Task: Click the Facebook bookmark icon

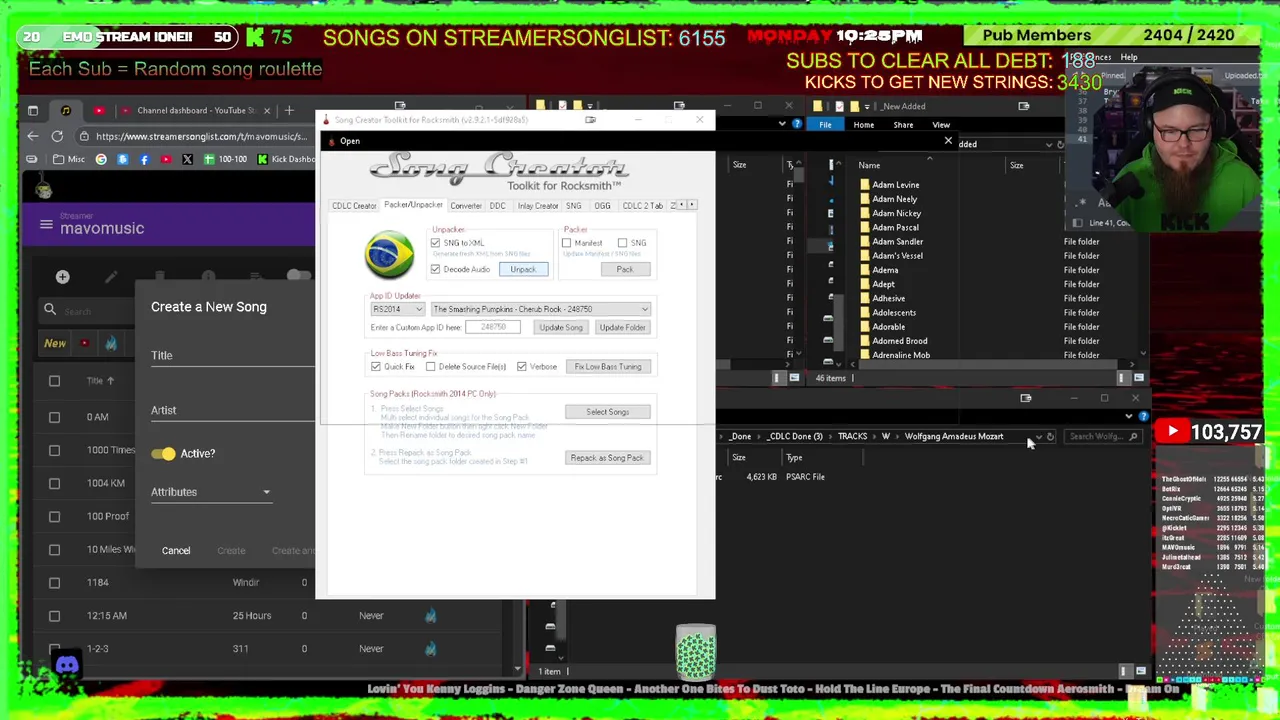Action: tap(144, 159)
